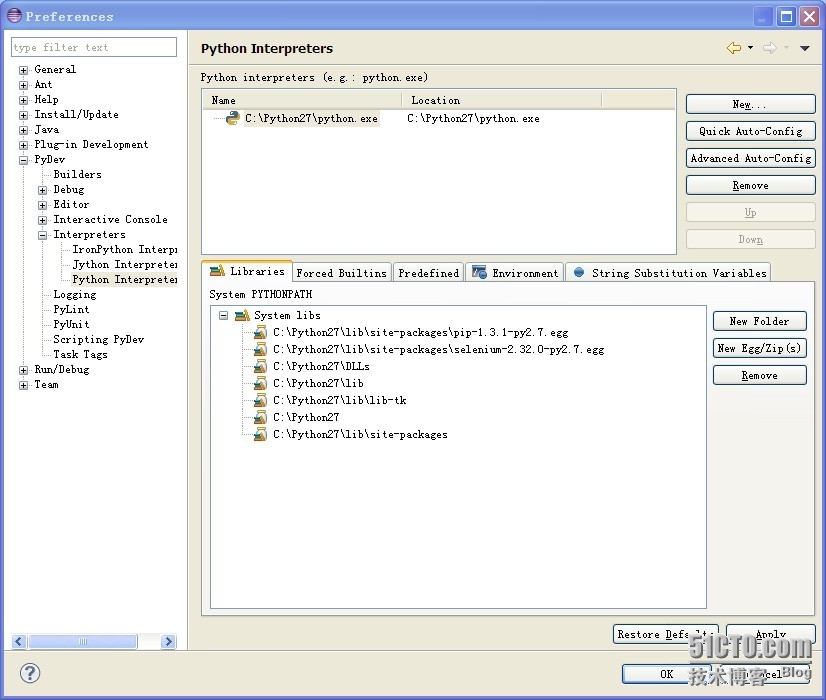Select Task Tags item

coord(80,354)
